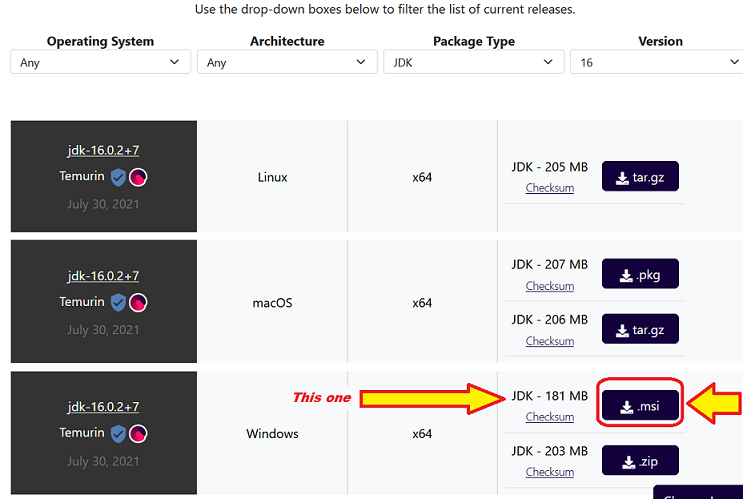Click the Temurin shield badge in the Linux row

pyautogui.click(x=118, y=178)
